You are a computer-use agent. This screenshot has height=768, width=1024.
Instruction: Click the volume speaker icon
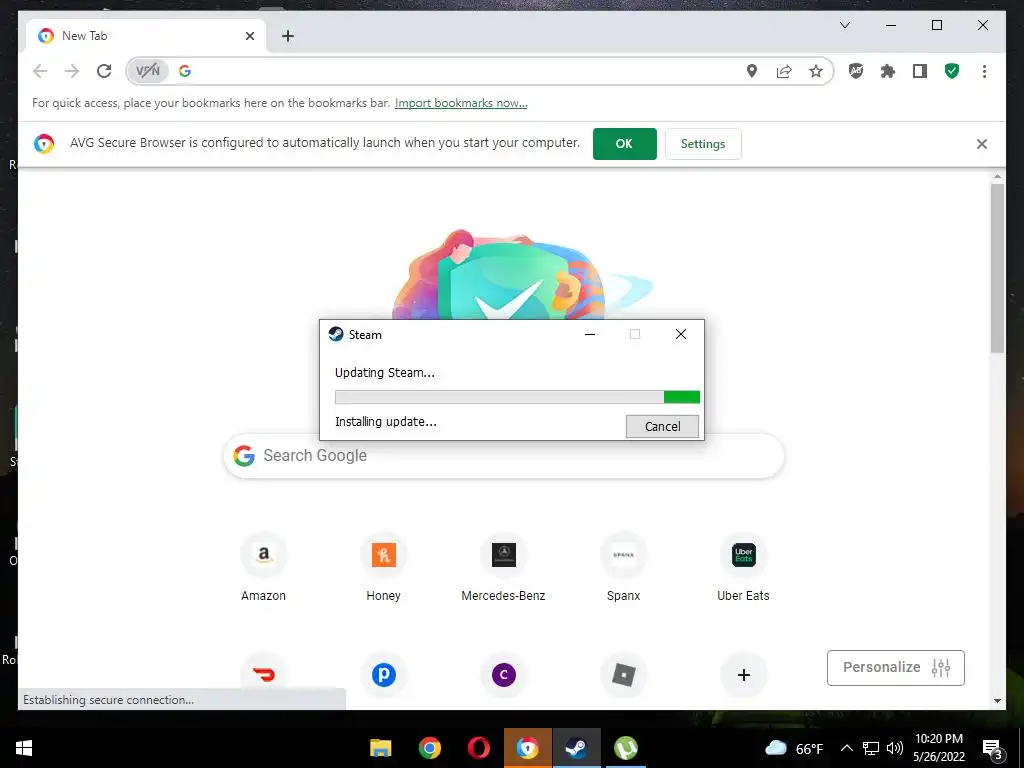pos(895,748)
